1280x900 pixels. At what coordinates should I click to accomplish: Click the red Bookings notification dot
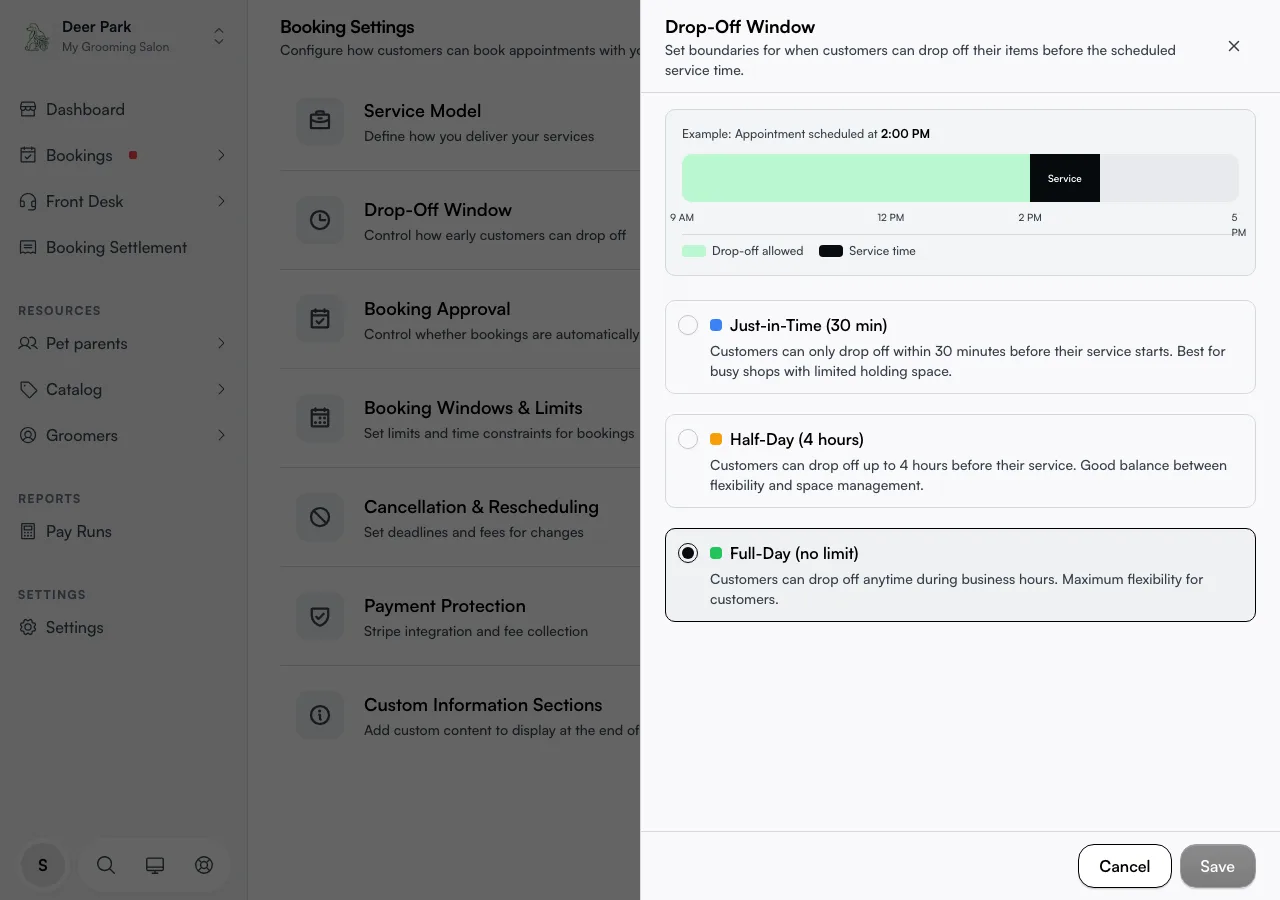point(133,155)
